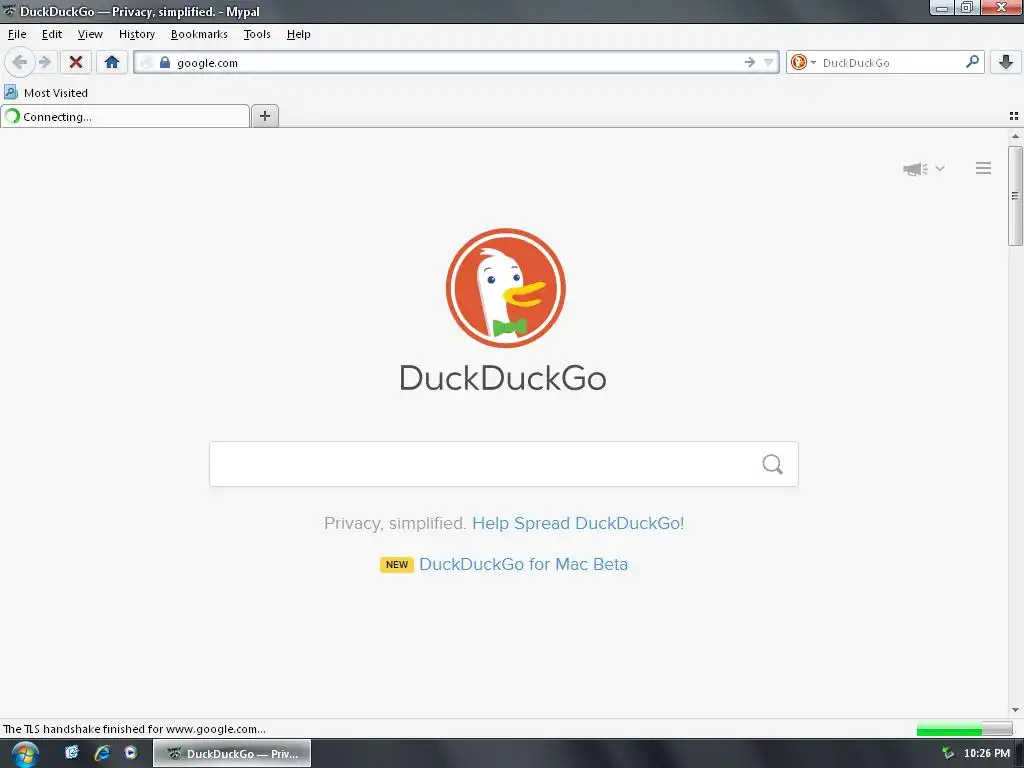Focus the google.com address bar
The height and width of the screenshot is (768, 1024).
click(457, 63)
